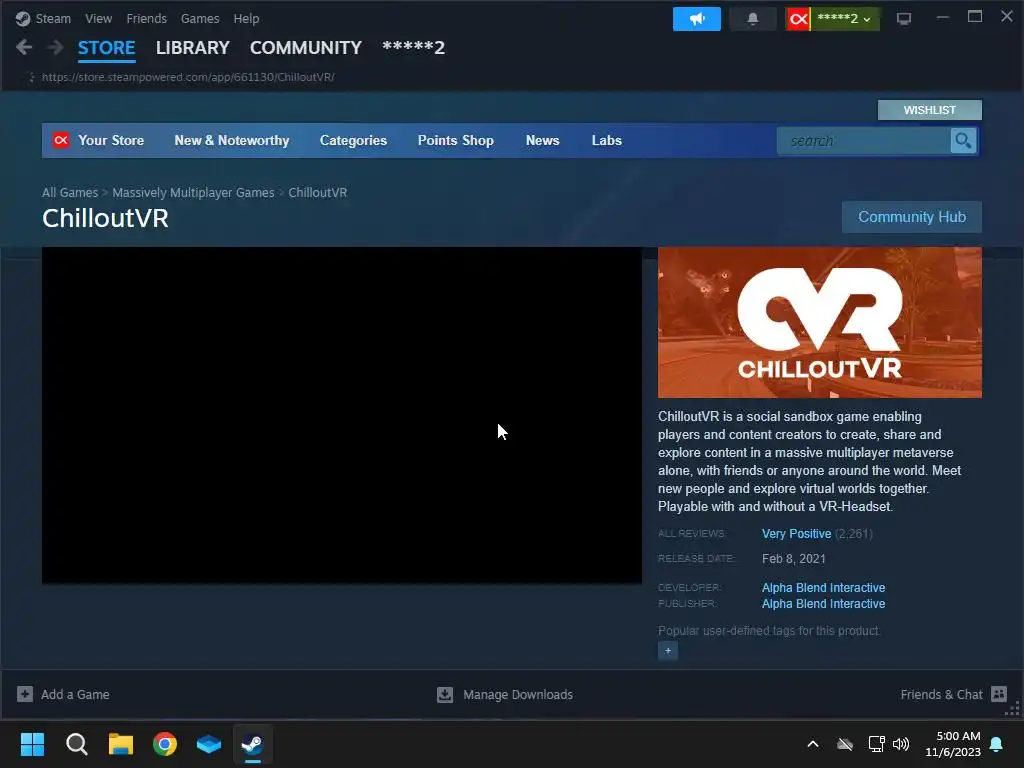This screenshot has width=1024, height=768.
Task: Click the Your Store logo icon
Action: pos(61,140)
